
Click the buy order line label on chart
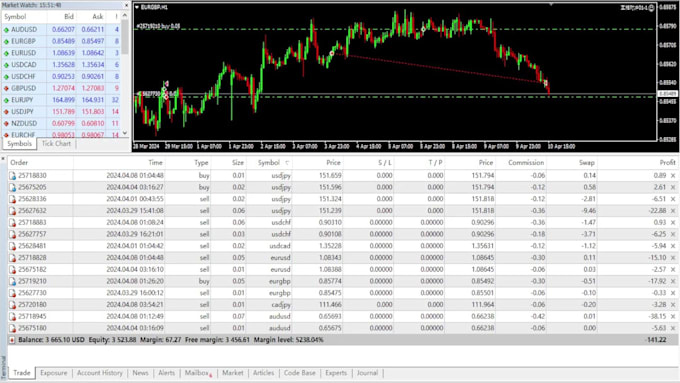coord(158,26)
